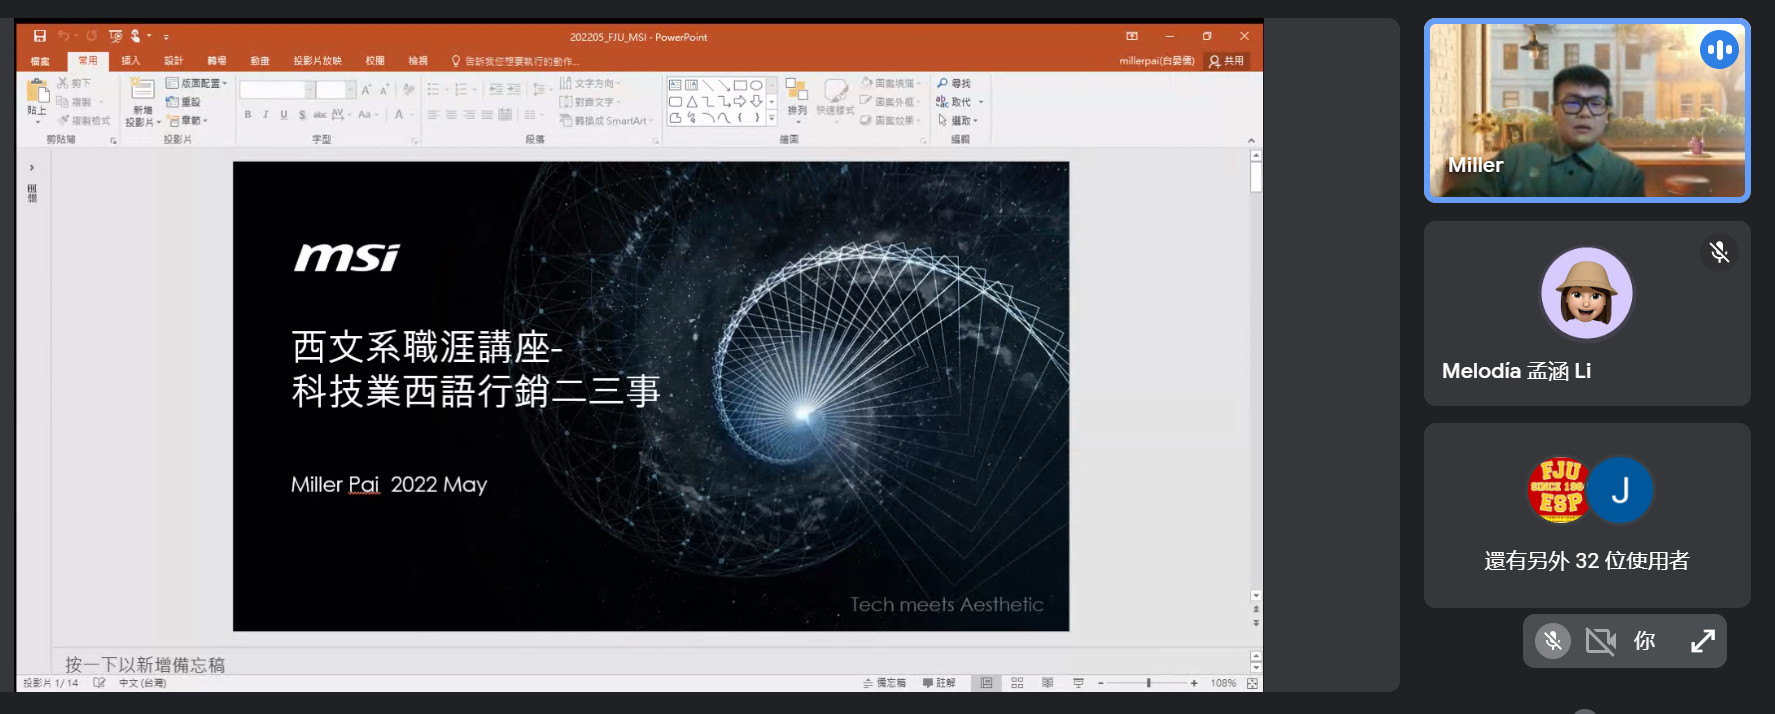Toggle your microphone in the meeting bar
This screenshot has height=714, width=1775.
(1553, 641)
